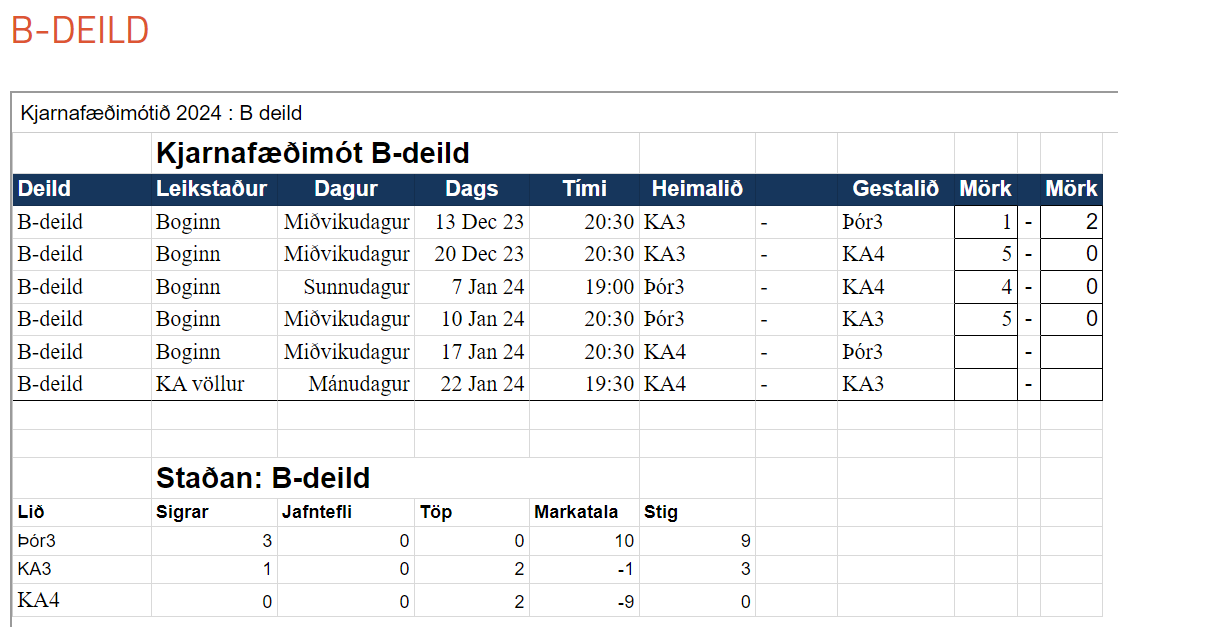Select the Heimalið column header
The width and height of the screenshot is (1223, 627).
(x=698, y=189)
